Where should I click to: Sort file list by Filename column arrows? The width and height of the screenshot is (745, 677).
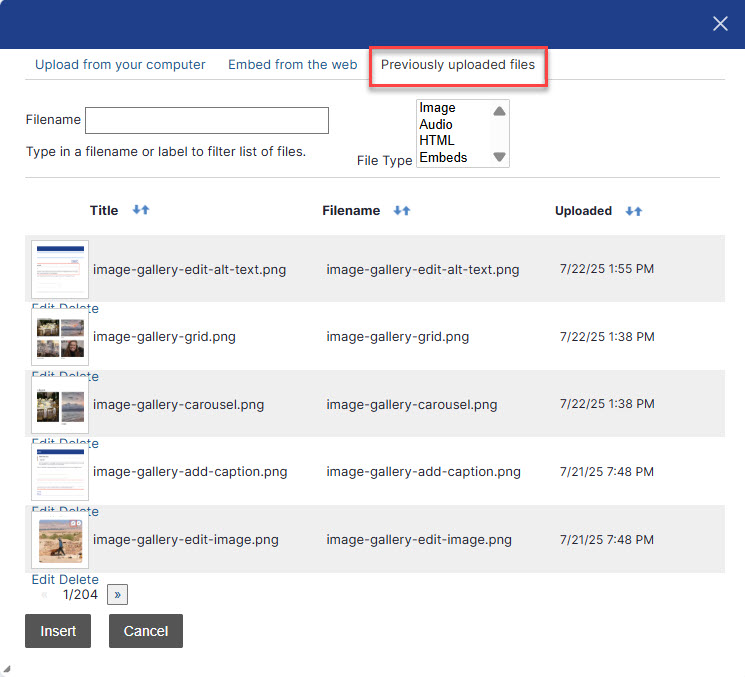402,211
